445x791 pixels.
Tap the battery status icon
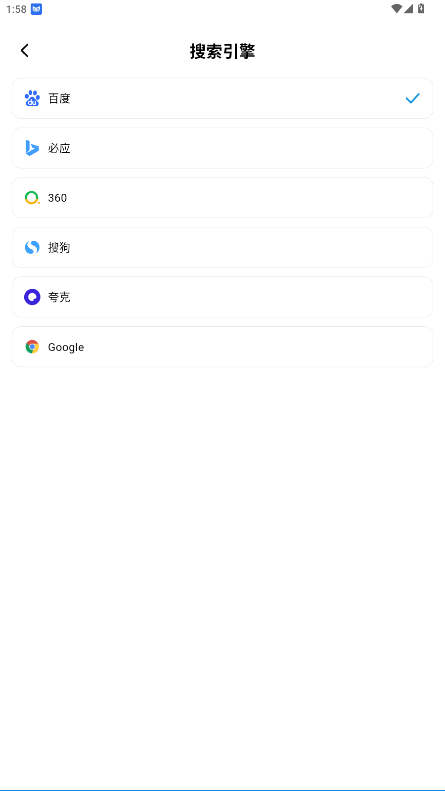tap(421, 9)
